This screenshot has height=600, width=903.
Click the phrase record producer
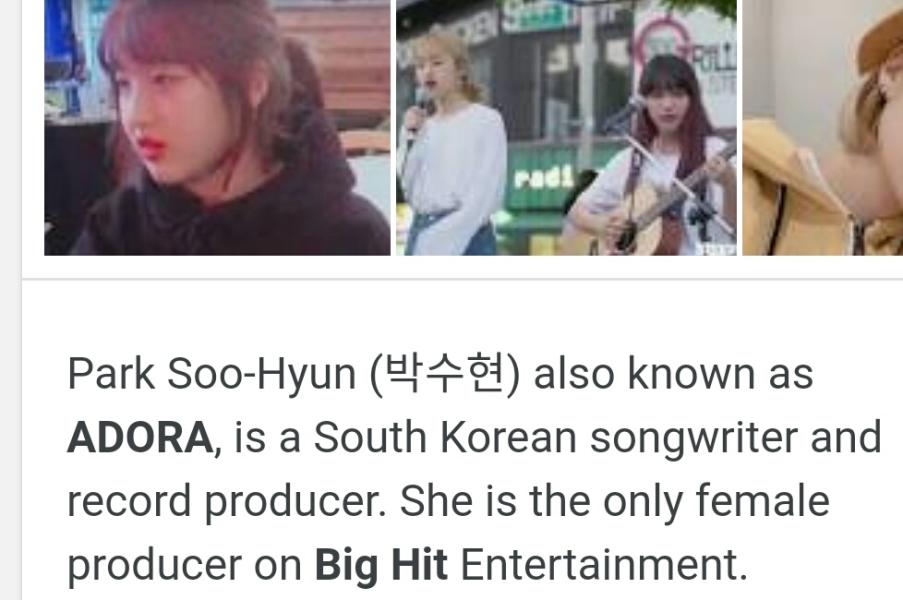226,502
